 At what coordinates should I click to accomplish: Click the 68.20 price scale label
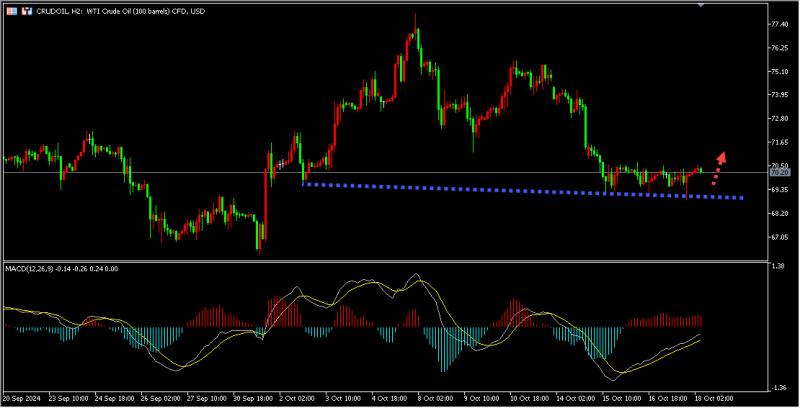[x=781, y=213]
